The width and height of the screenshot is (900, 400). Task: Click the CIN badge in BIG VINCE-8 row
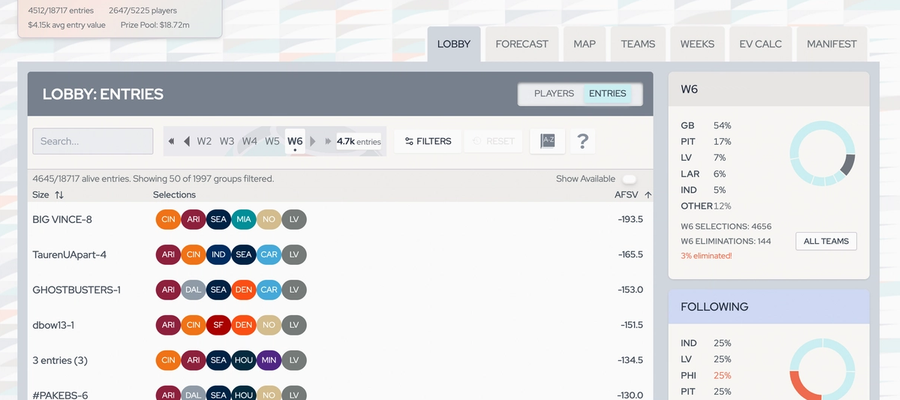pyautogui.click(x=168, y=219)
